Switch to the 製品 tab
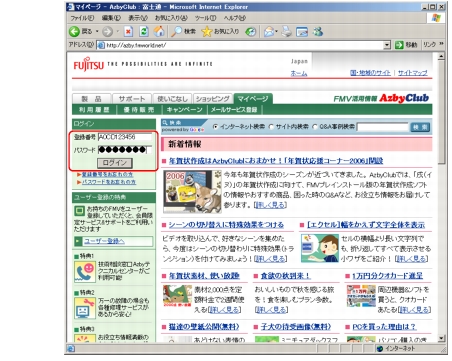452x361 pixels. pyautogui.click(x=91, y=99)
